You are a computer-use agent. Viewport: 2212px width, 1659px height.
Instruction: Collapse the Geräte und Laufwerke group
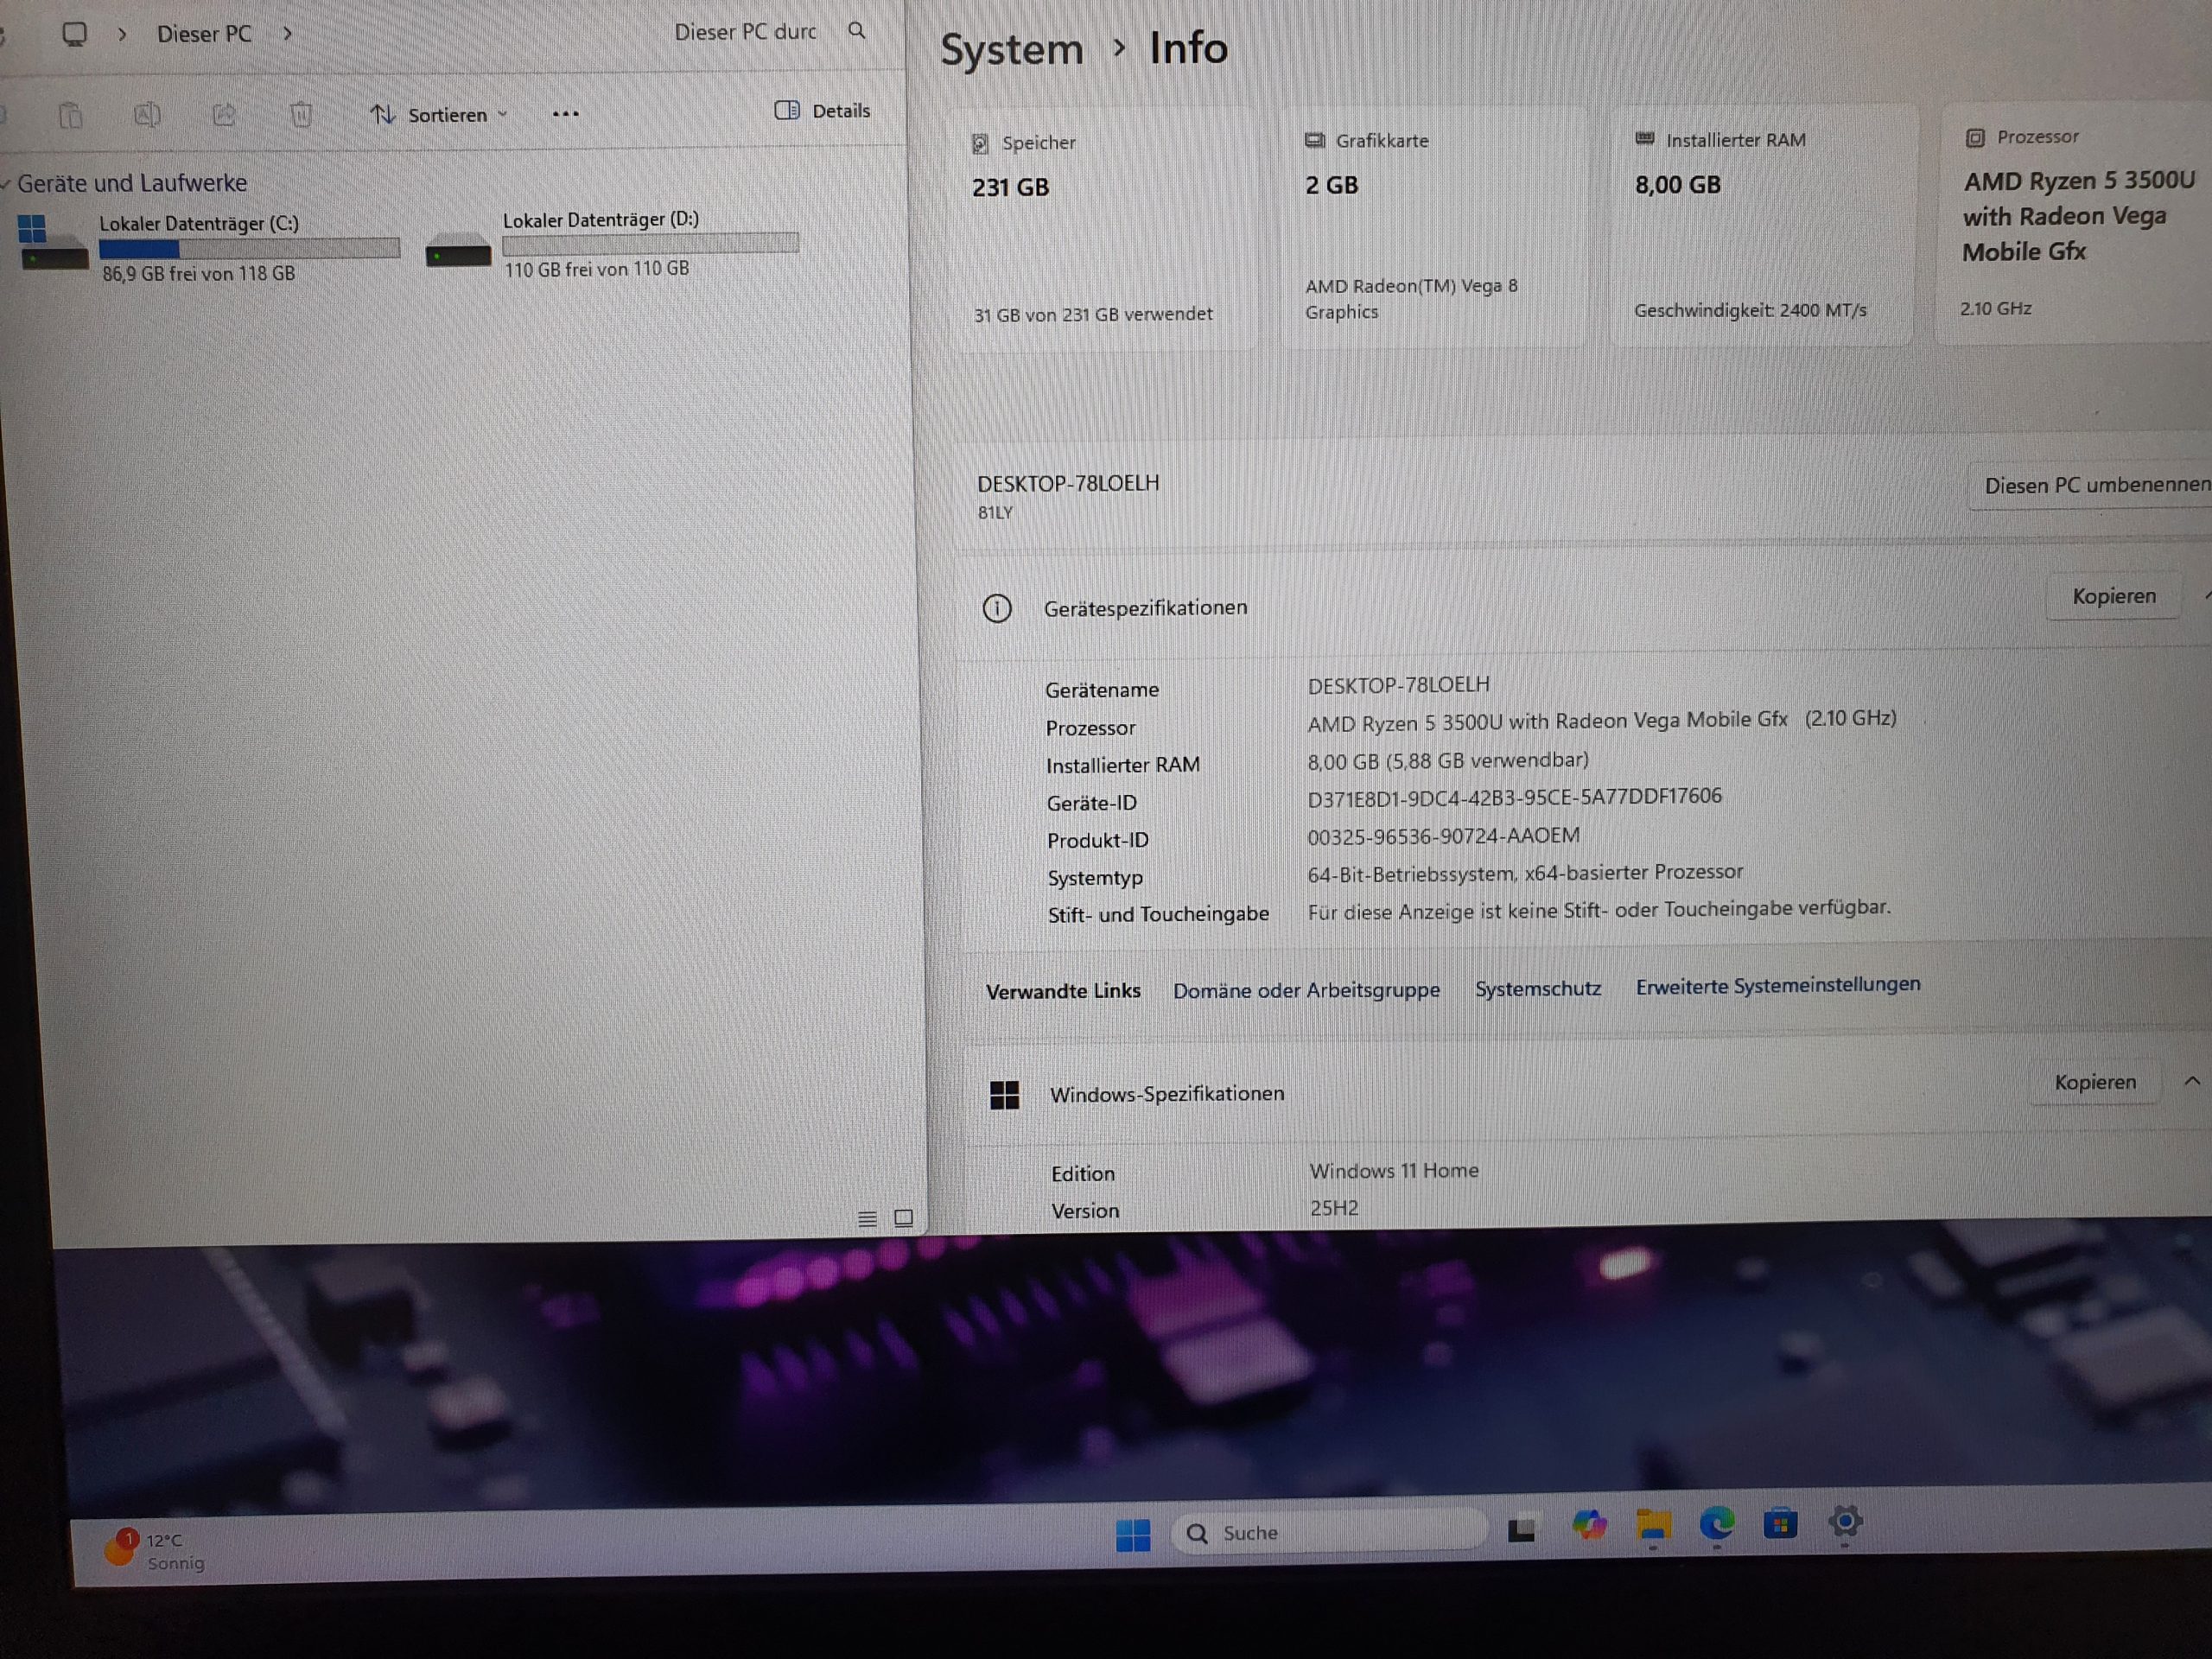click(x=6, y=184)
